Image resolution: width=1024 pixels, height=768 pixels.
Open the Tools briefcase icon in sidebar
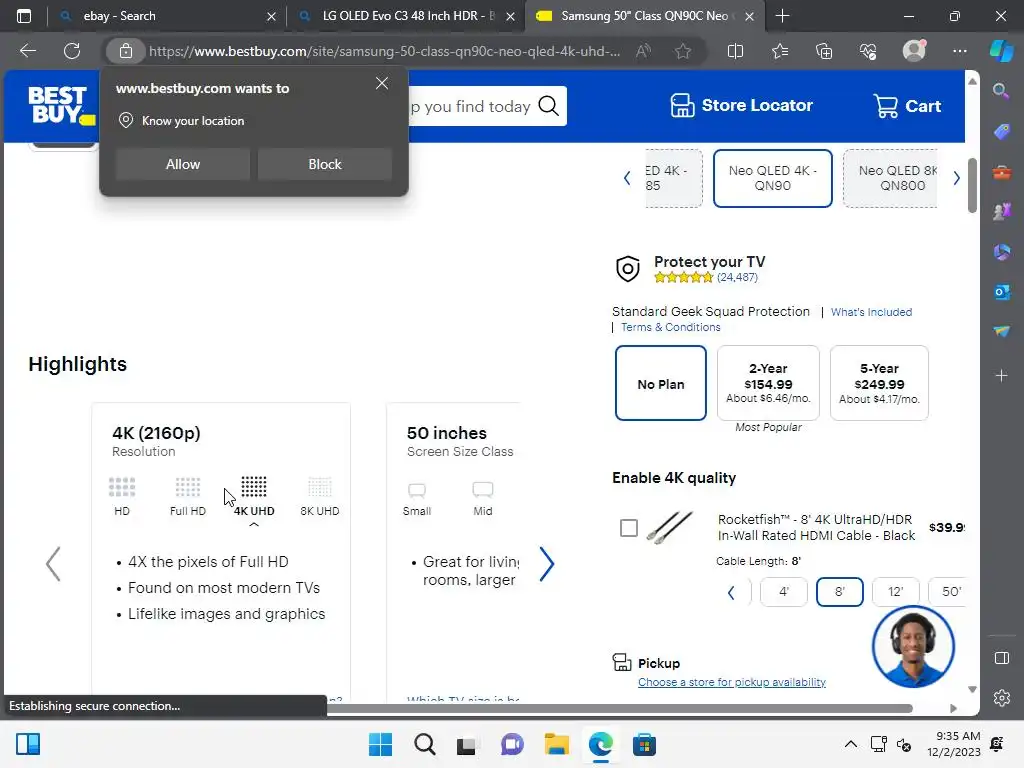pyautogui.click(x=1001, y=172)
